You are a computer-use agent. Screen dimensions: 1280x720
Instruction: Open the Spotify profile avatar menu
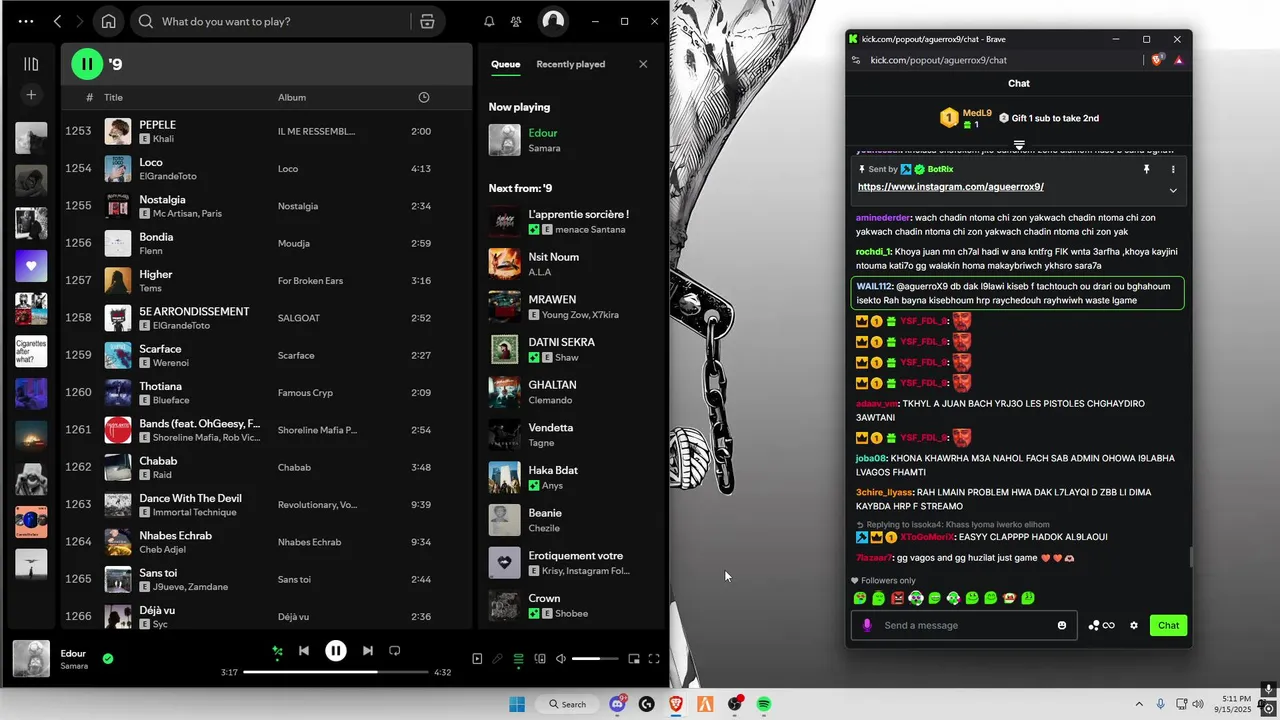point(553,21)
